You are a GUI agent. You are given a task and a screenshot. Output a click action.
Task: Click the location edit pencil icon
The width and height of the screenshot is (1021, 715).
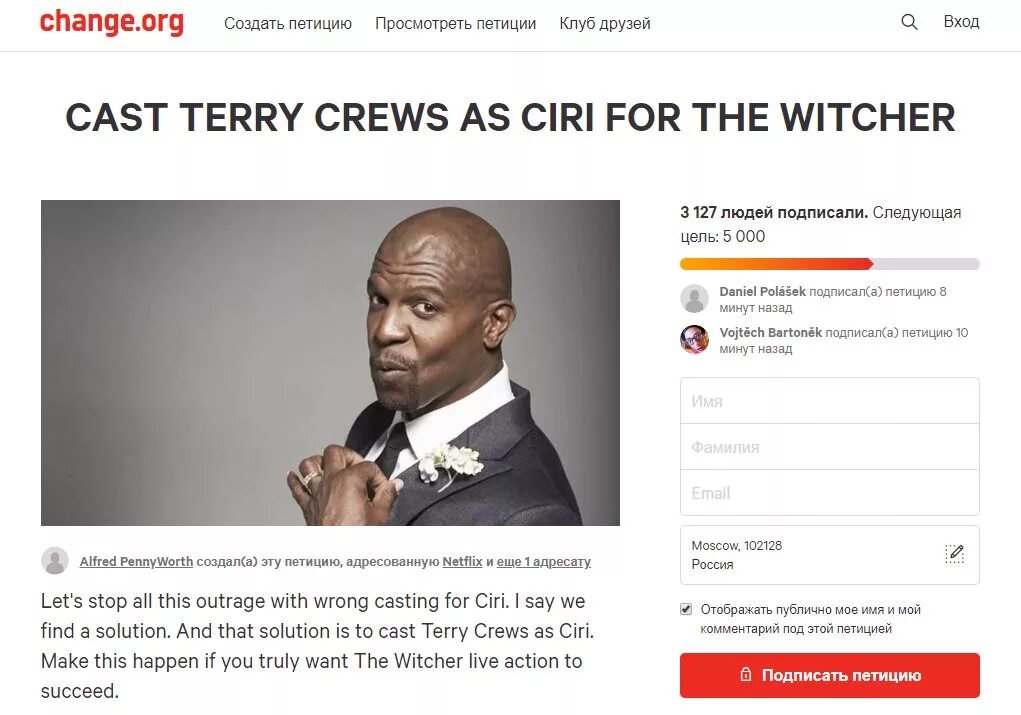coord(954,554)
